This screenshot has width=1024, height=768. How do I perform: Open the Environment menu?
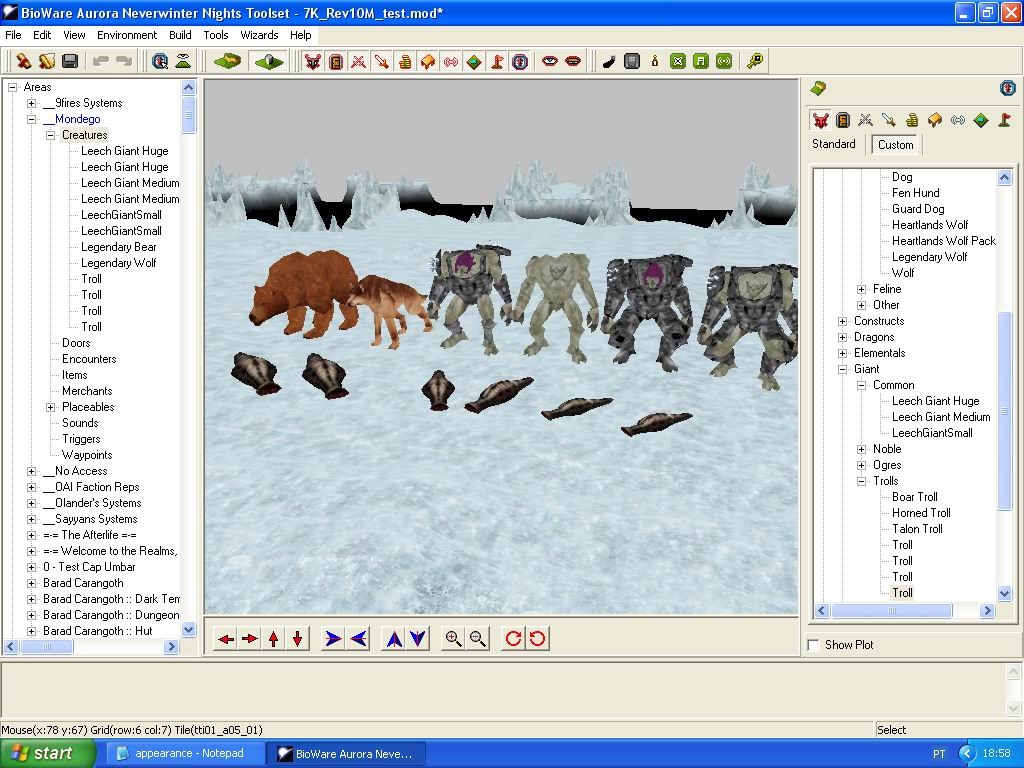[x=127, y=35]
